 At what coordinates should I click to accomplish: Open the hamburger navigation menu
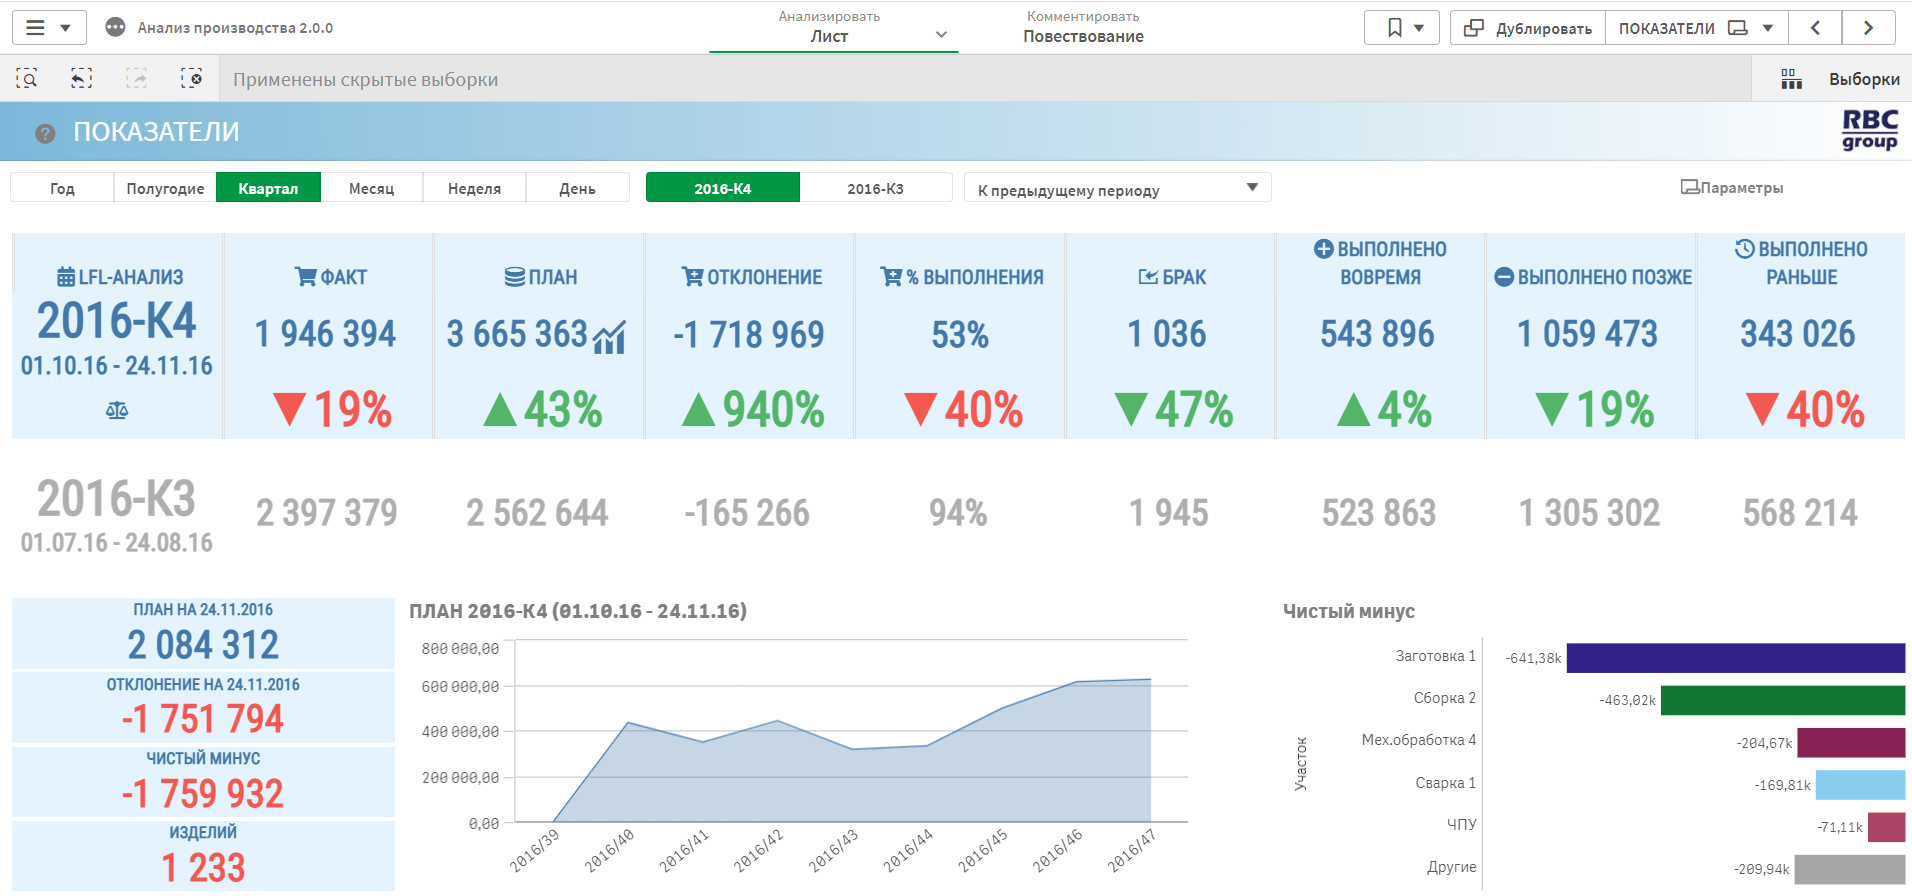tap(37, 28)
